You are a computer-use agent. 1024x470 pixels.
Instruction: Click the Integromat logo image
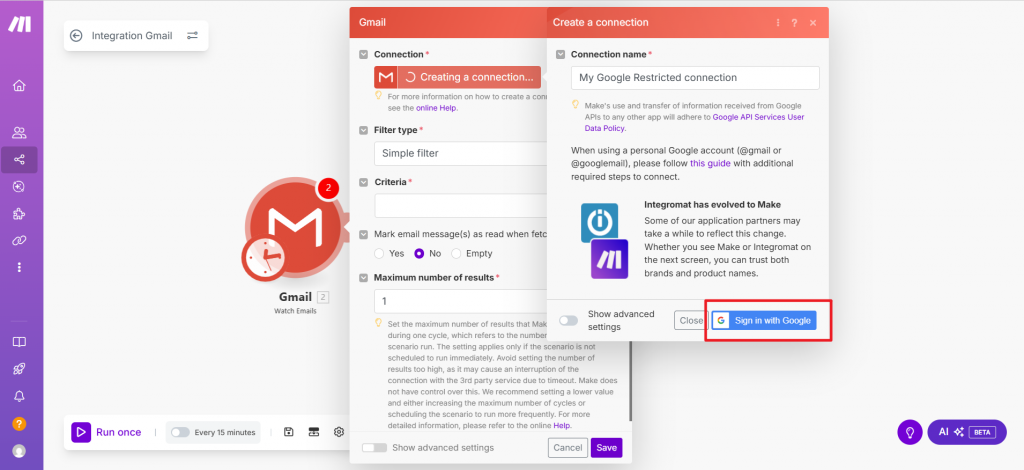(600, 223)
